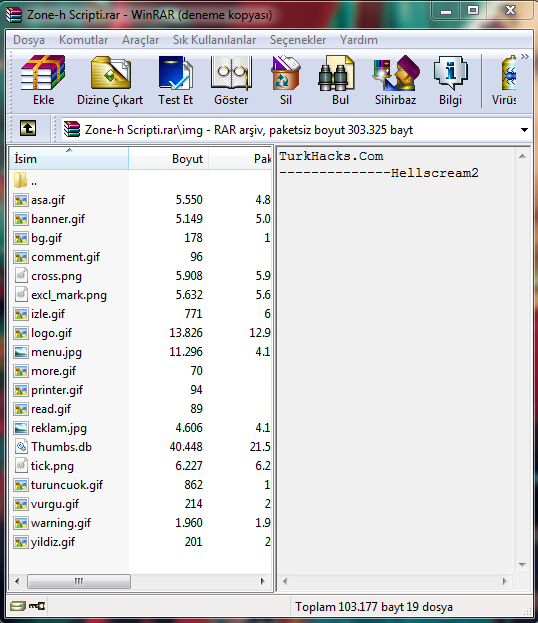Open the Seçenekler menu

pyautogui.click(x=298, y=40)
